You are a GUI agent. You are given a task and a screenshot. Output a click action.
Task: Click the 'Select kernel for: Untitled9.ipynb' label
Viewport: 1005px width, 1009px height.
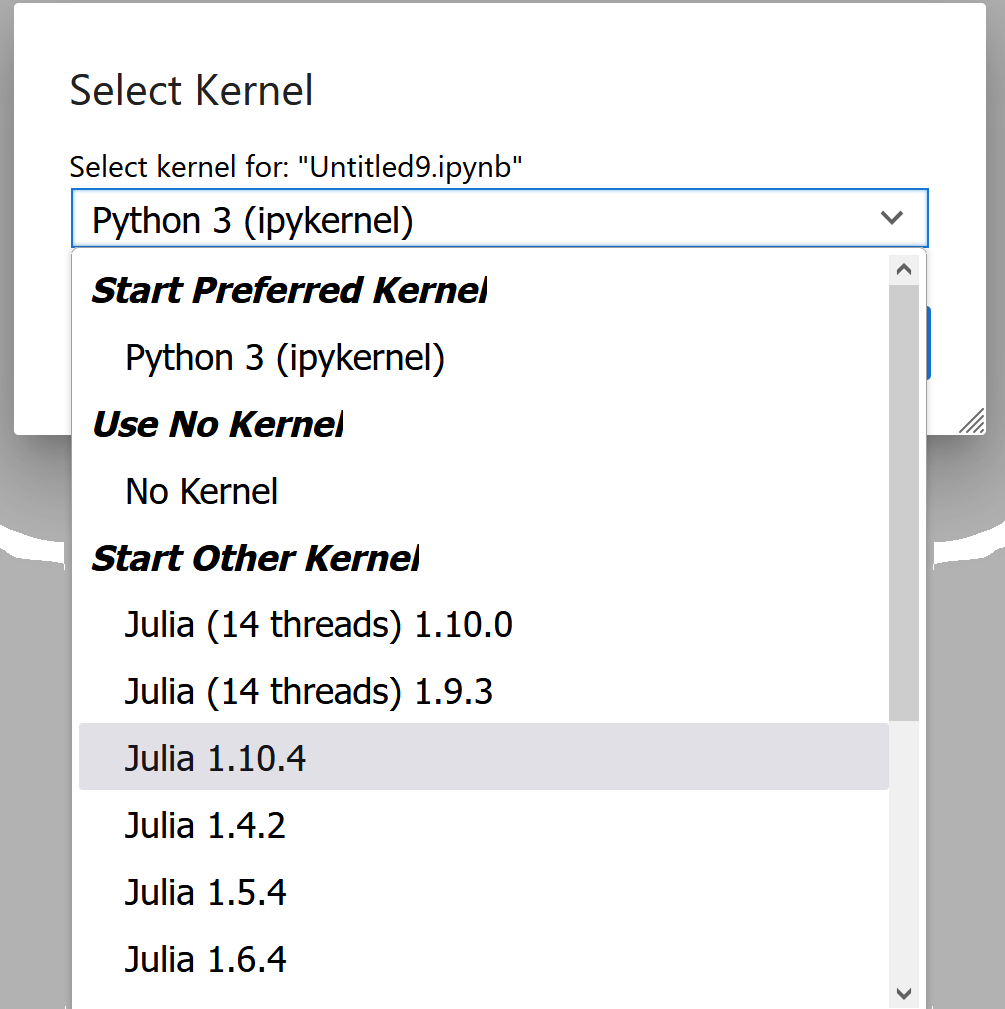tap(296, 166)
